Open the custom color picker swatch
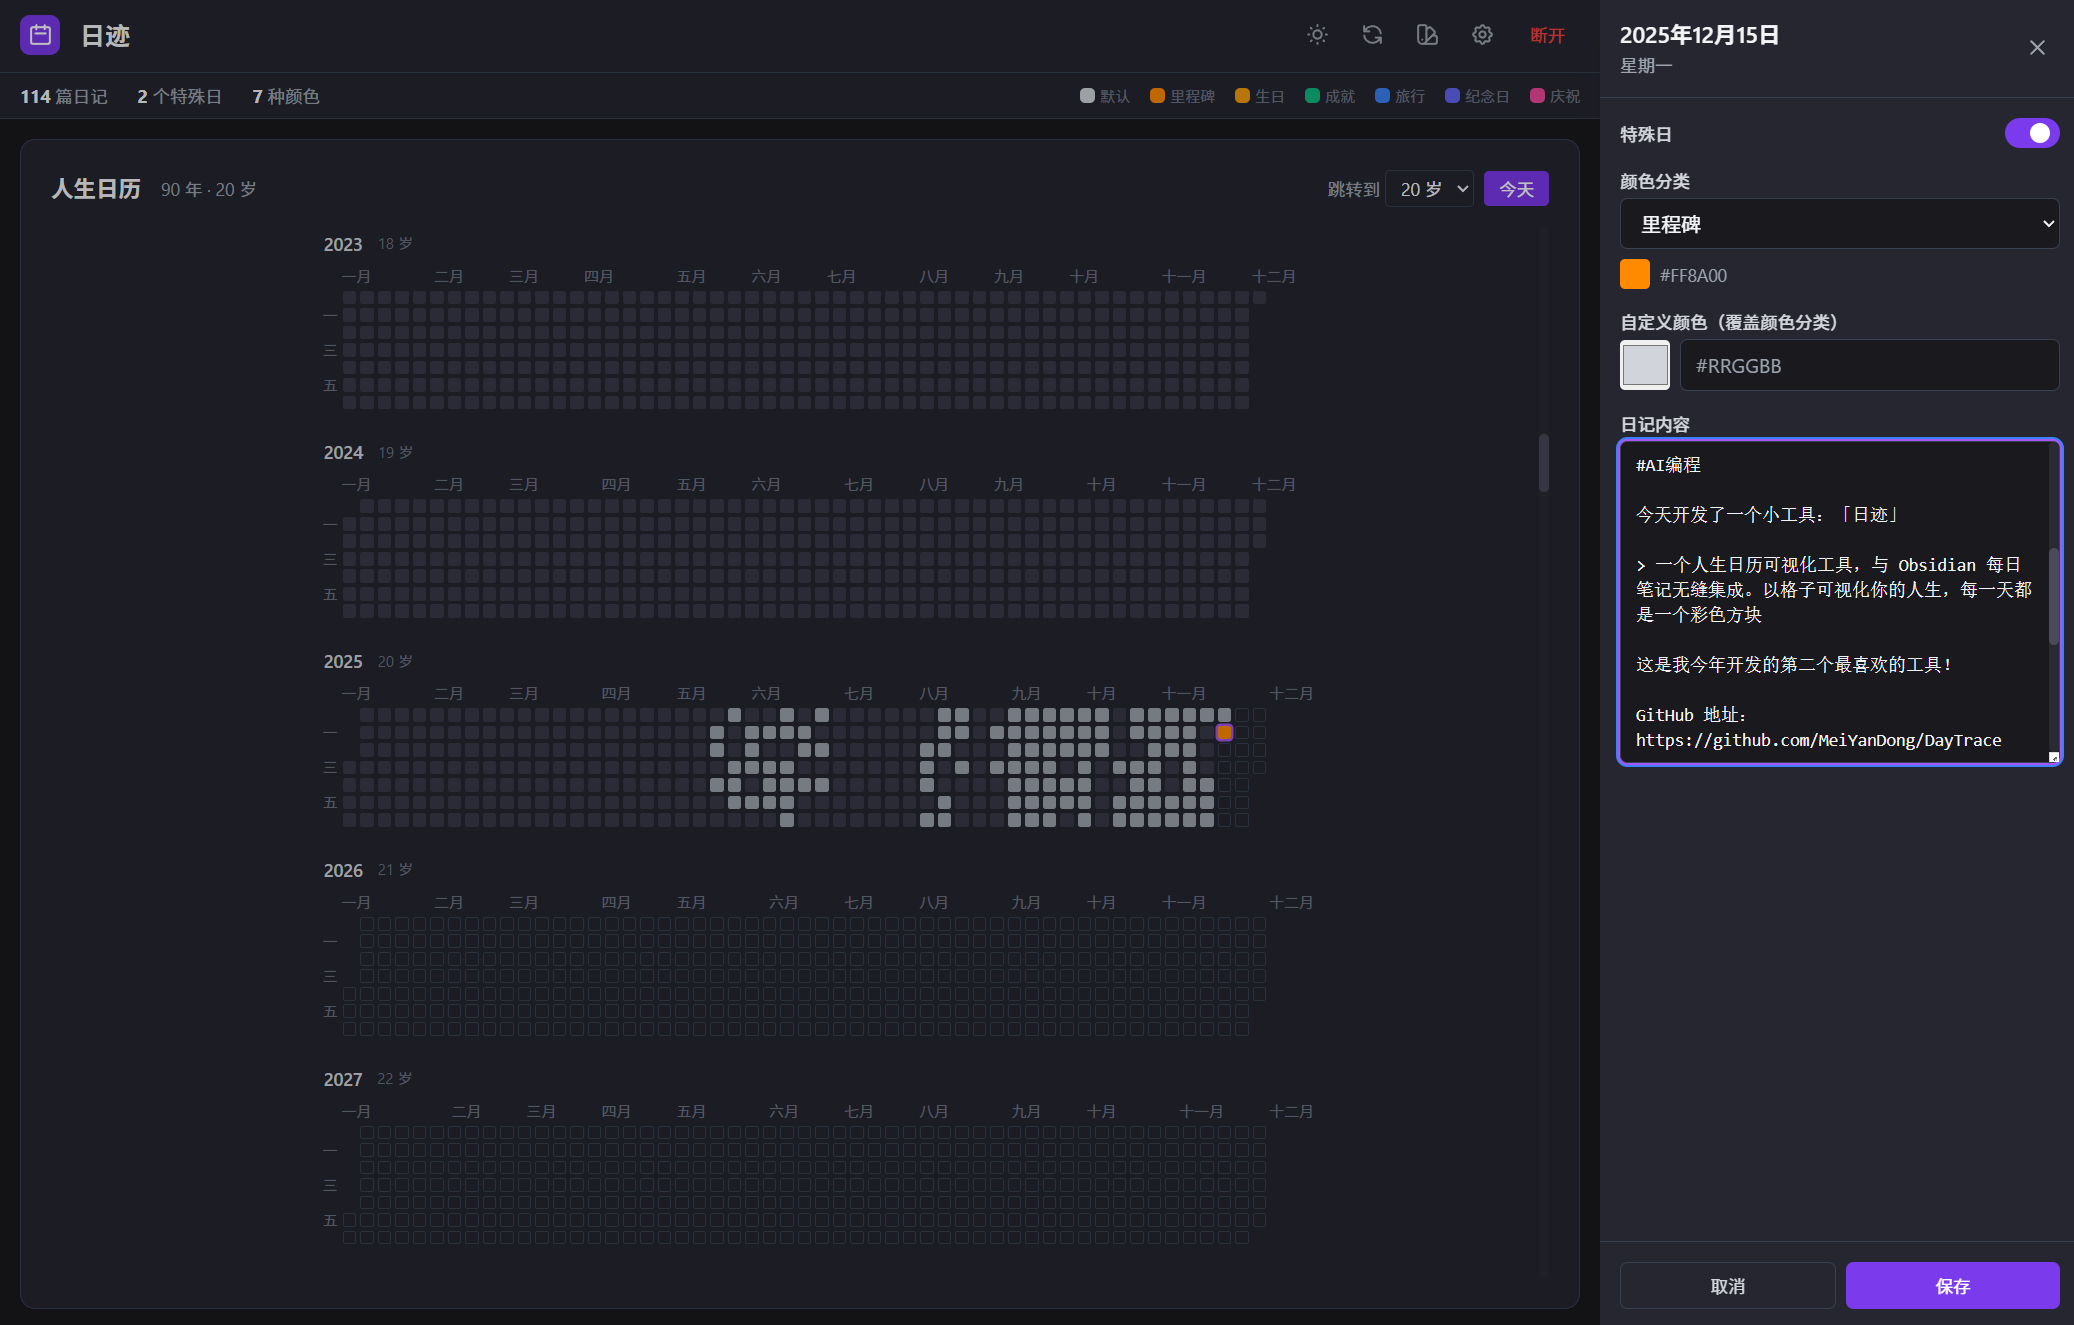The image size is (2074, 1325). [1645, 365]
